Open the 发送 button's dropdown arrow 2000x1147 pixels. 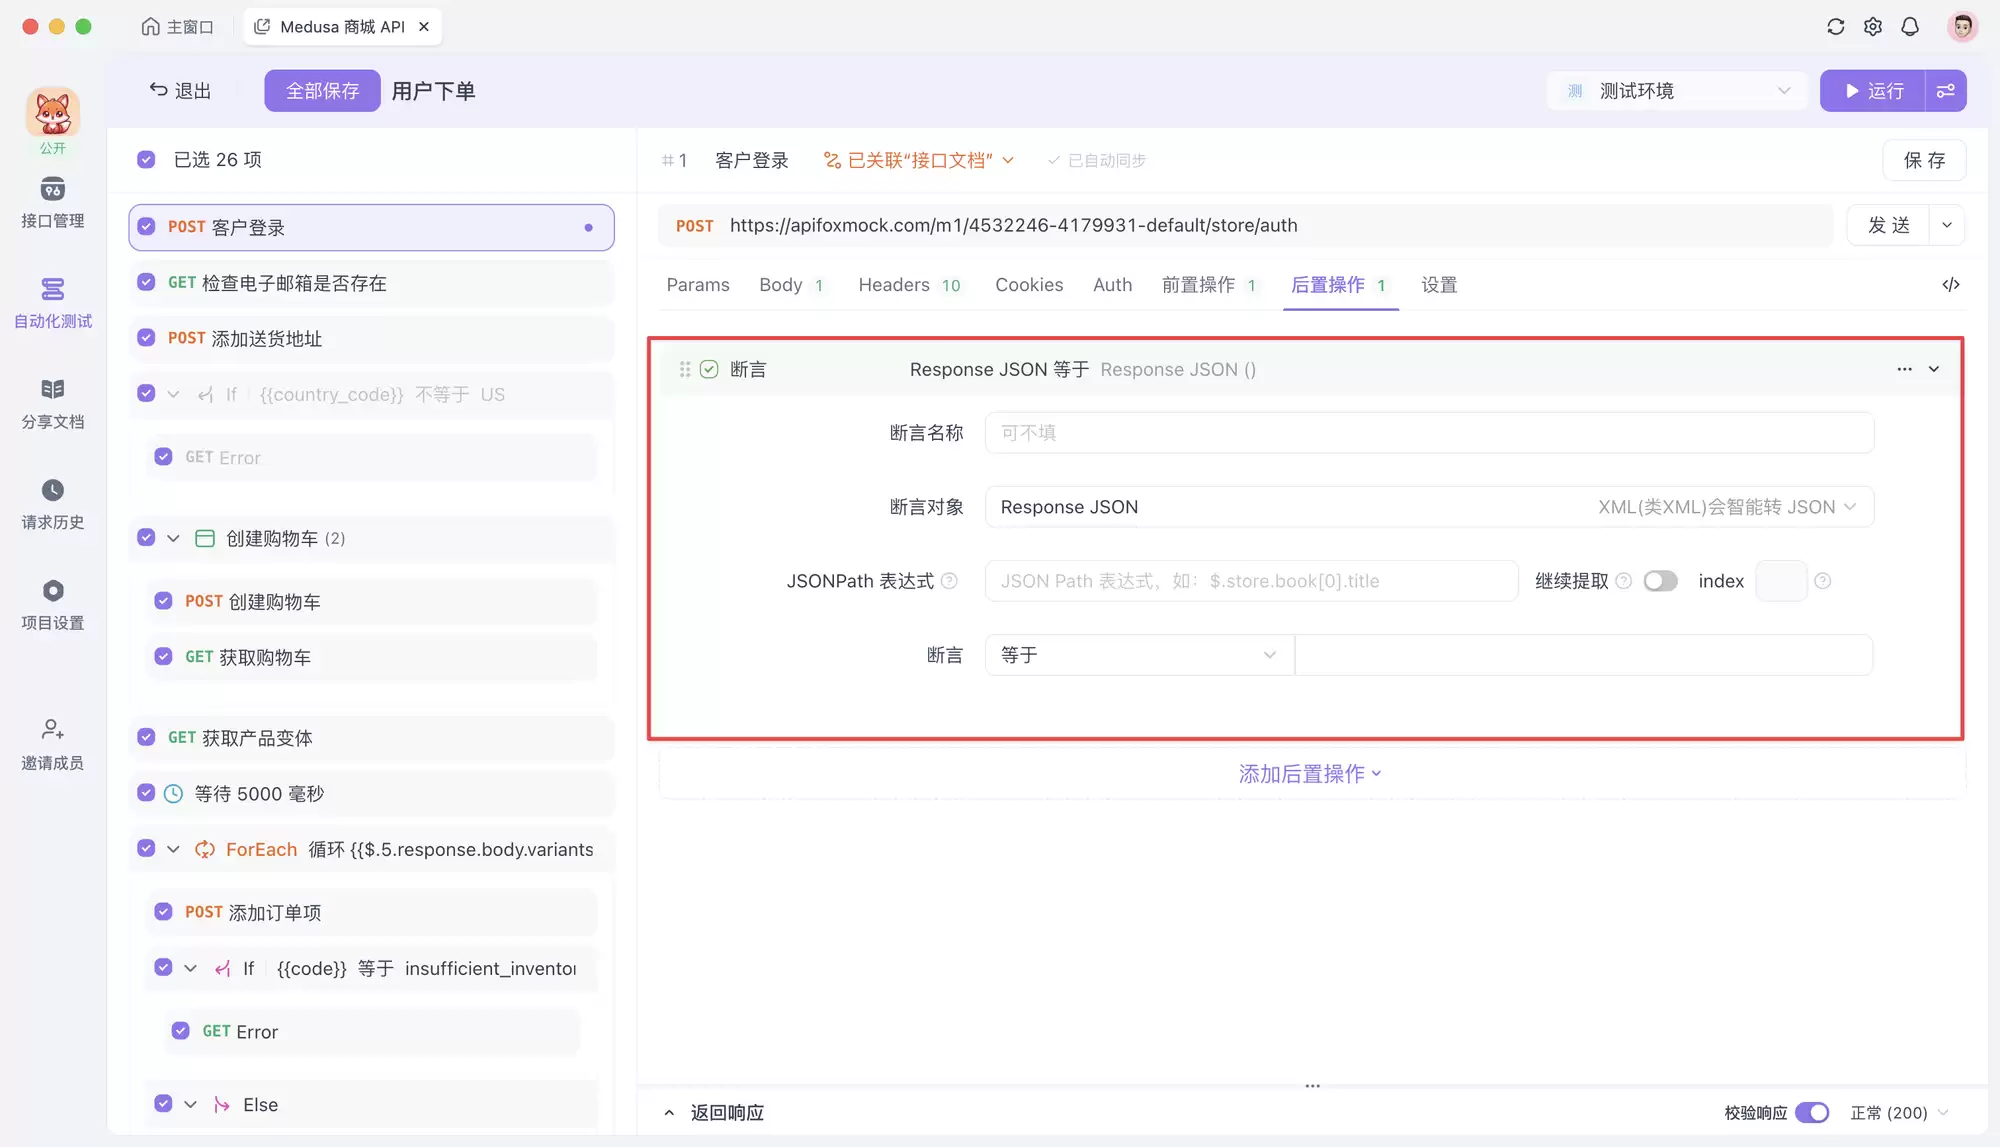tap(1947, 225)
